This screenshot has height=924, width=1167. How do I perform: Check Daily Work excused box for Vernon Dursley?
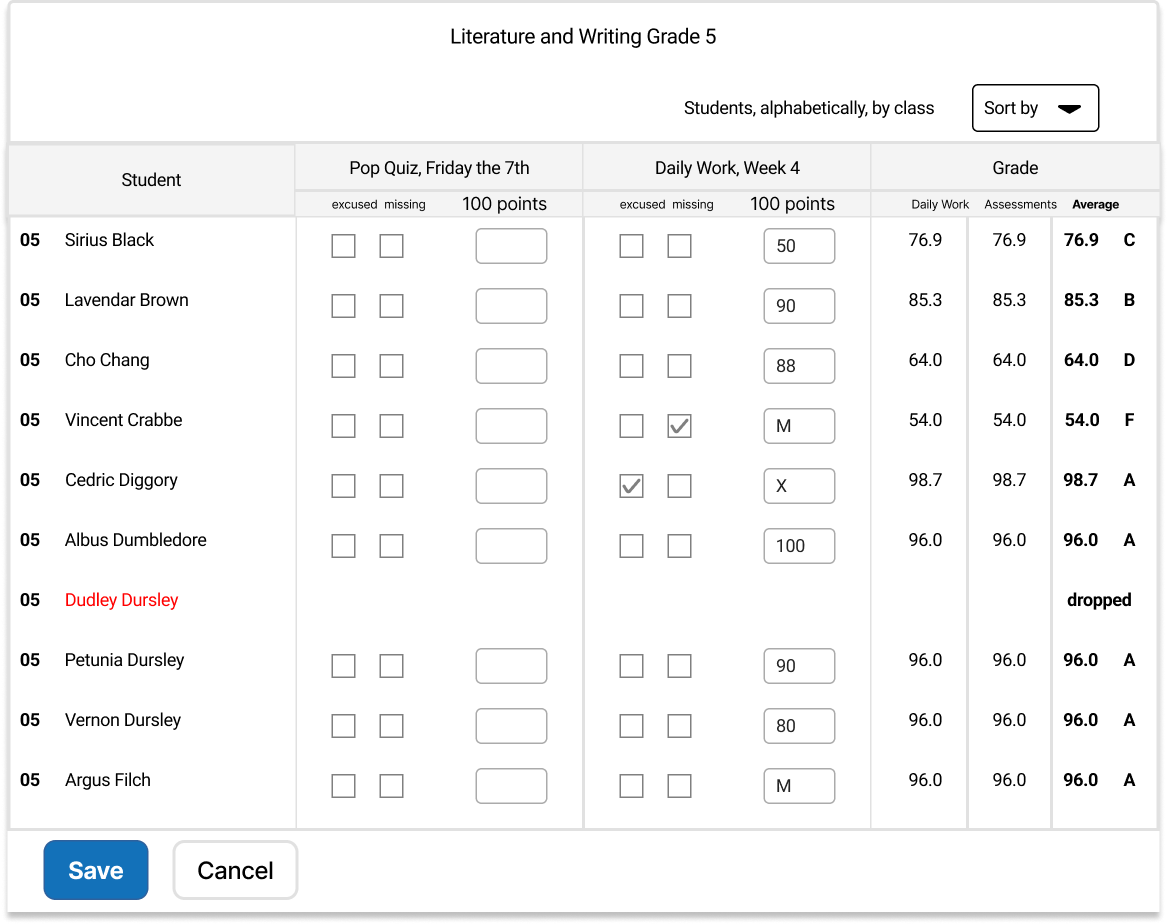pos(631,726)
